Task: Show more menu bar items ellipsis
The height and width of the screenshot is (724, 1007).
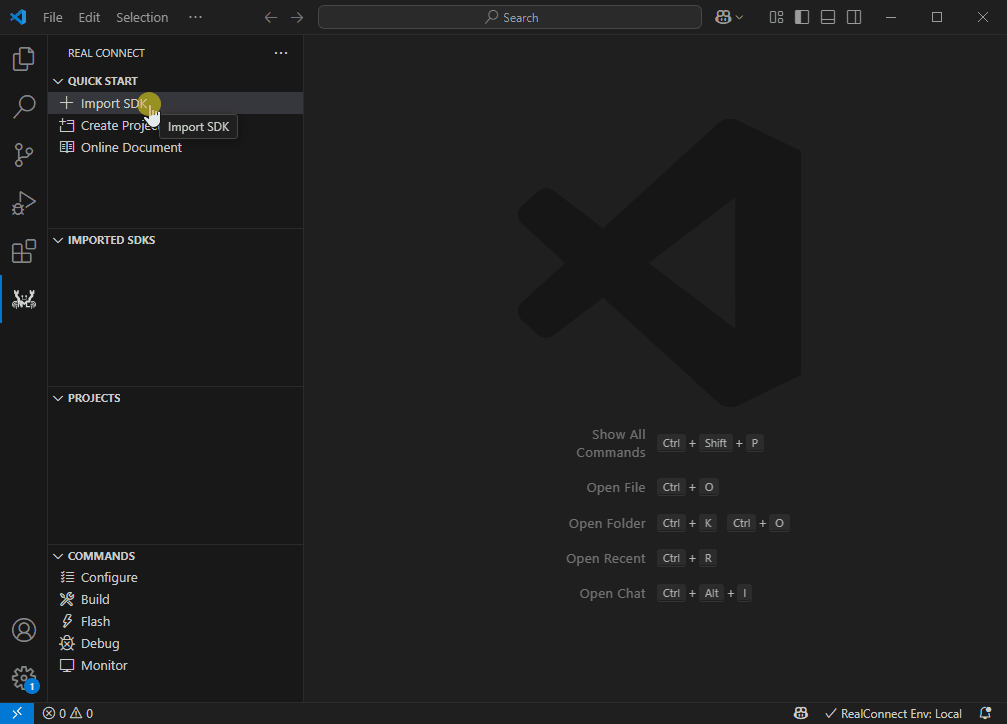Action: 195,17
